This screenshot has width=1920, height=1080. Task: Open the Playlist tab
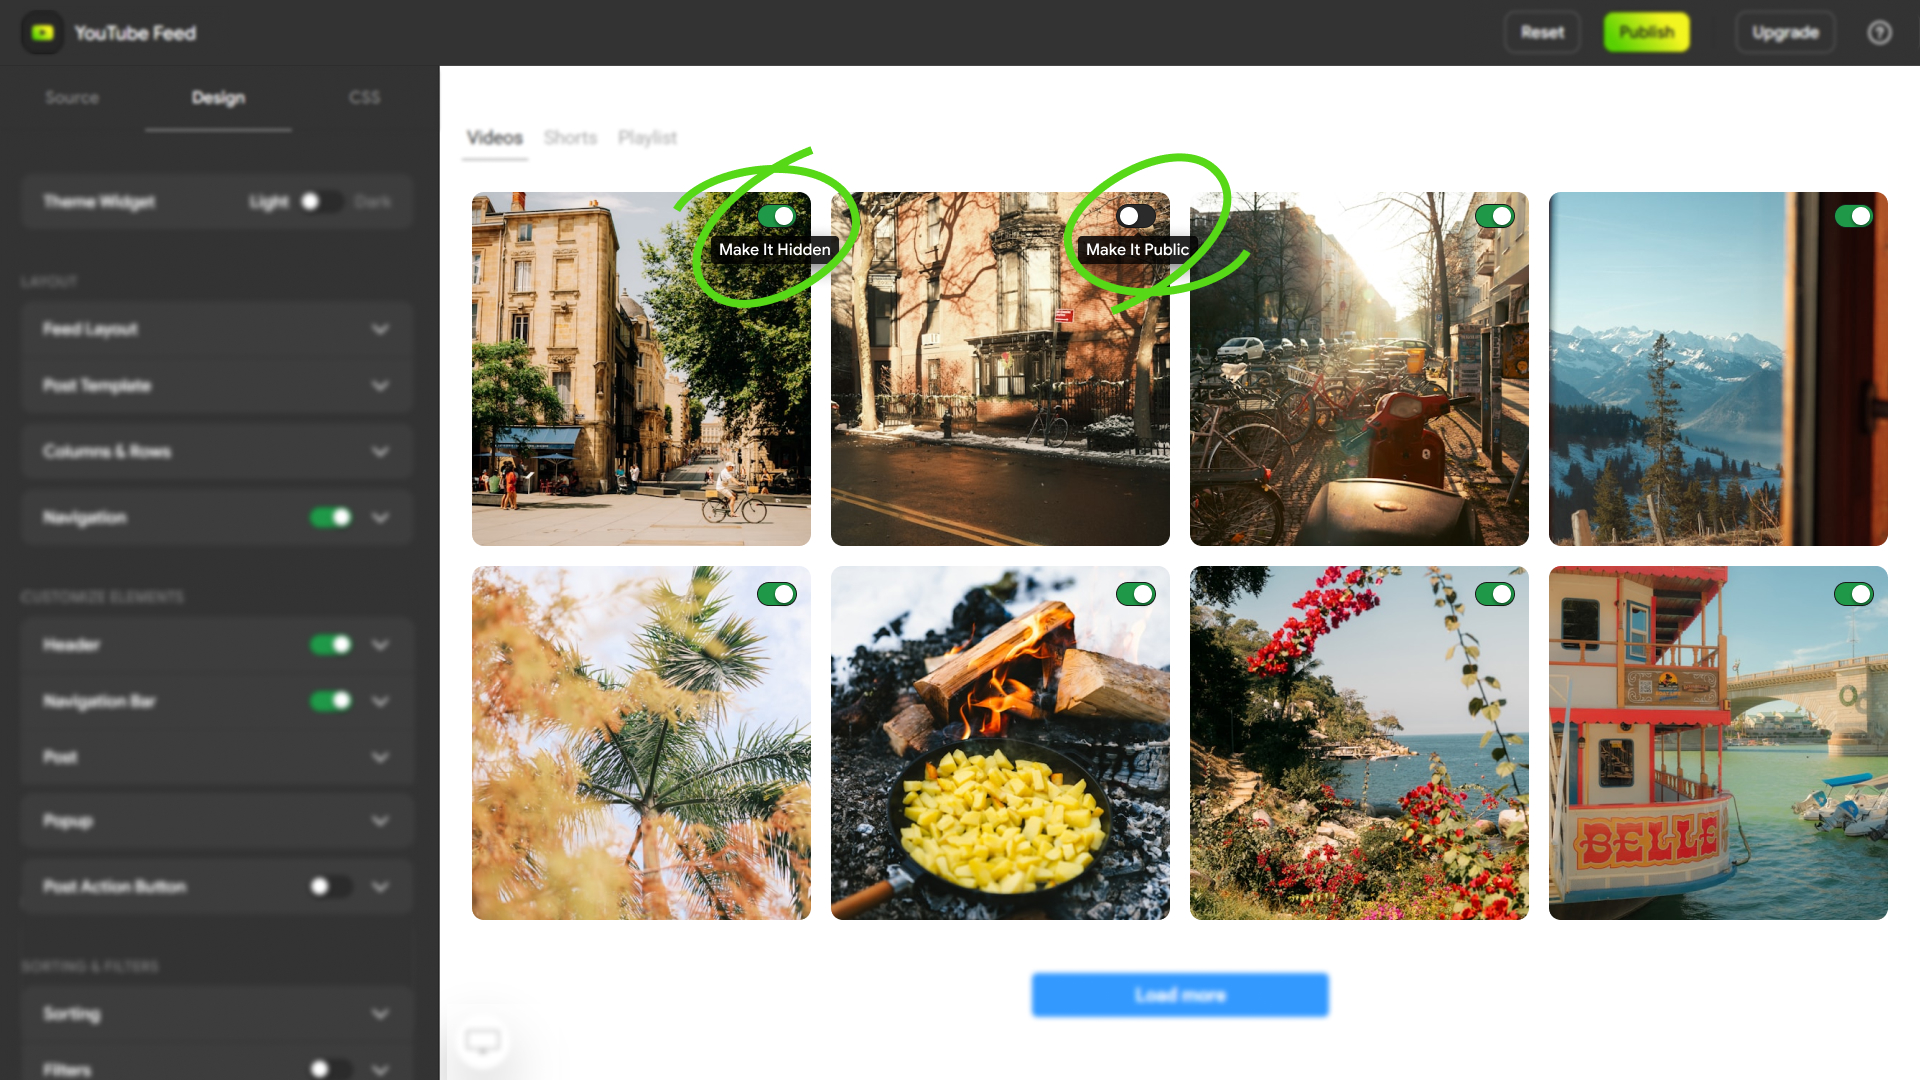647,137
